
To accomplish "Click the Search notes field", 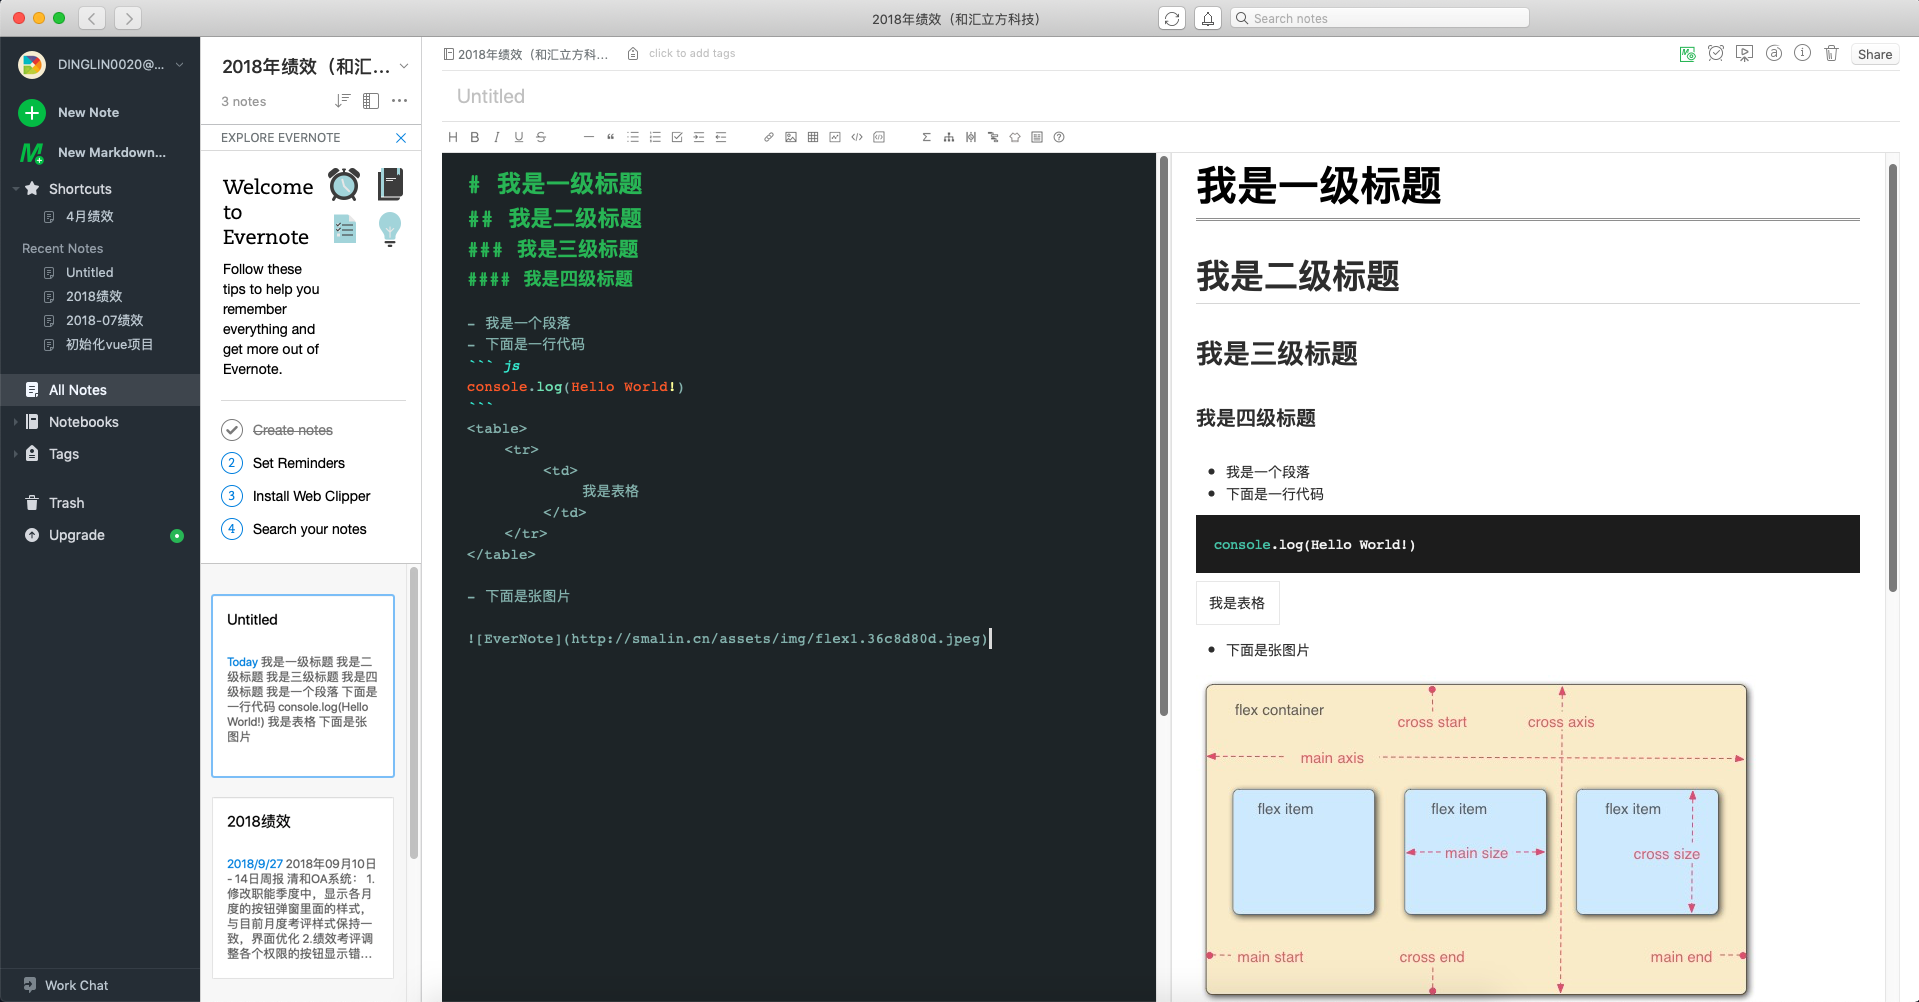I will [1380, 17].
